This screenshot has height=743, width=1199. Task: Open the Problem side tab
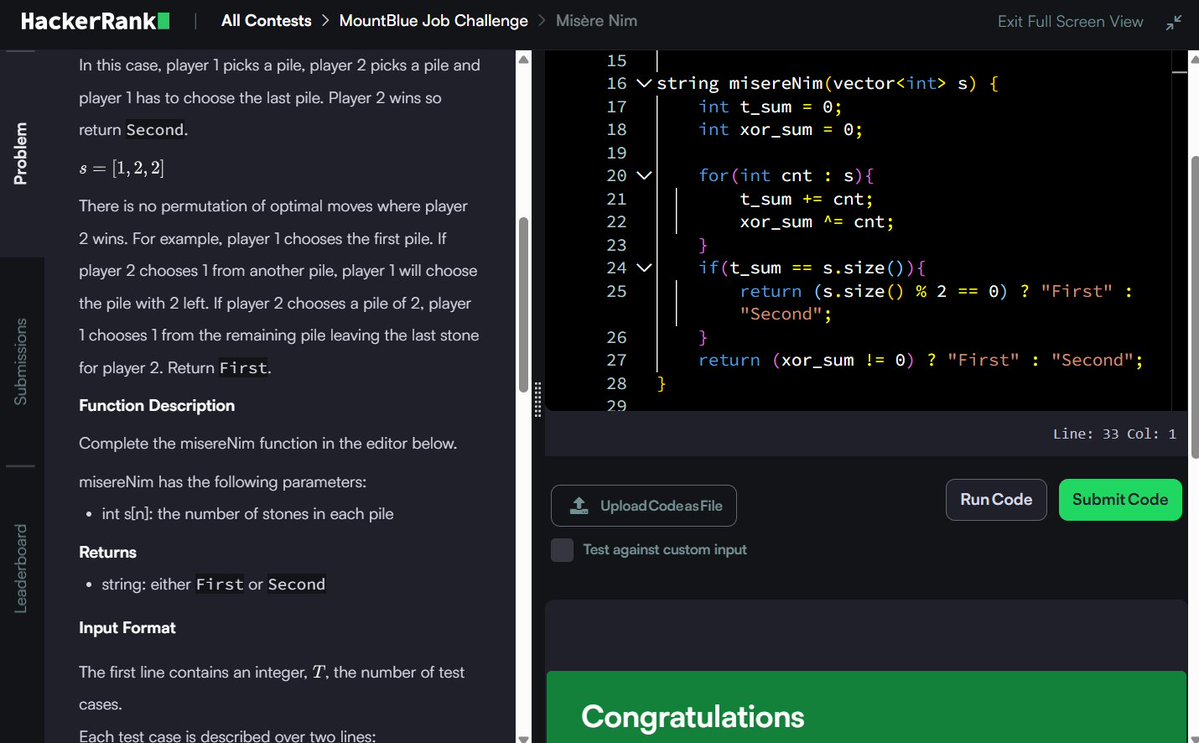click(x=21, y=153)
